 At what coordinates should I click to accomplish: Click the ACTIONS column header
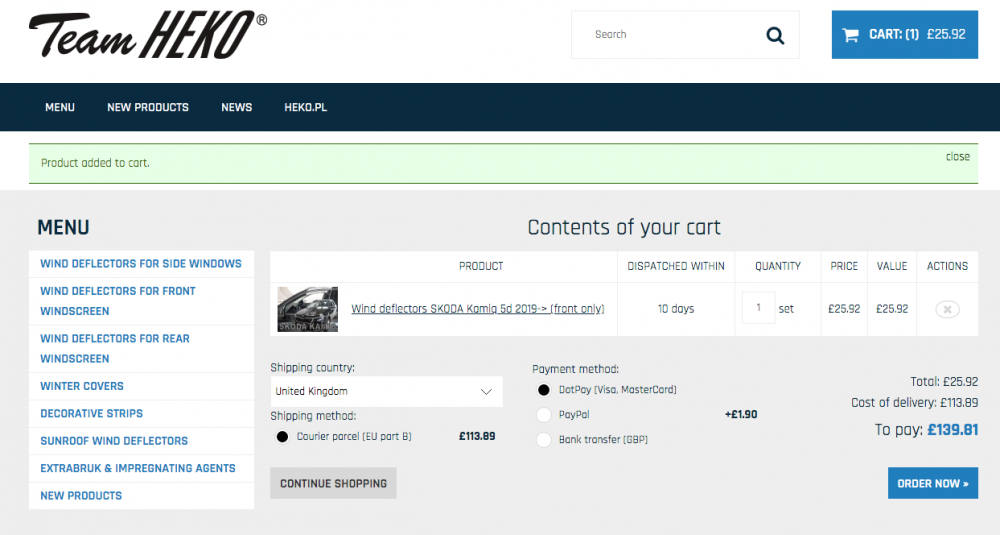click(x=947, y=267)
